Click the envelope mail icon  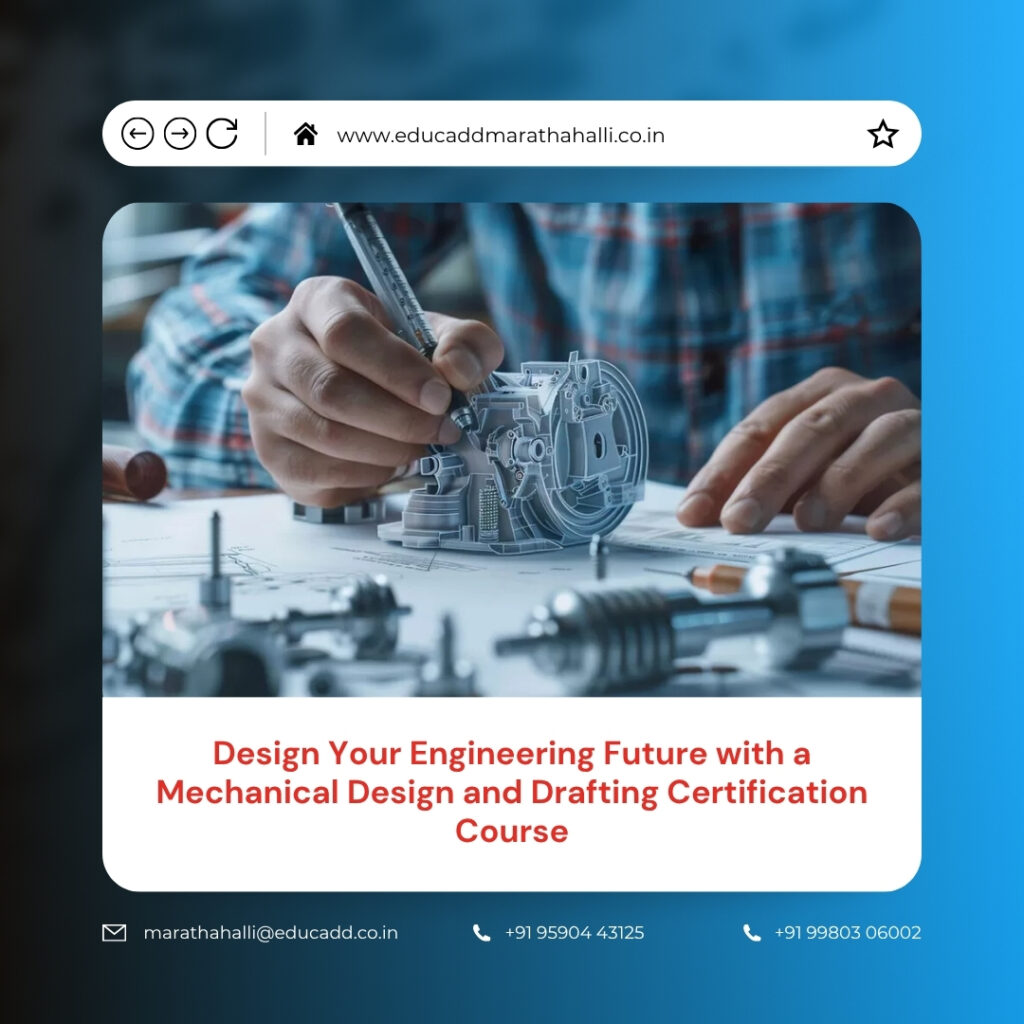tap(114, 933)
